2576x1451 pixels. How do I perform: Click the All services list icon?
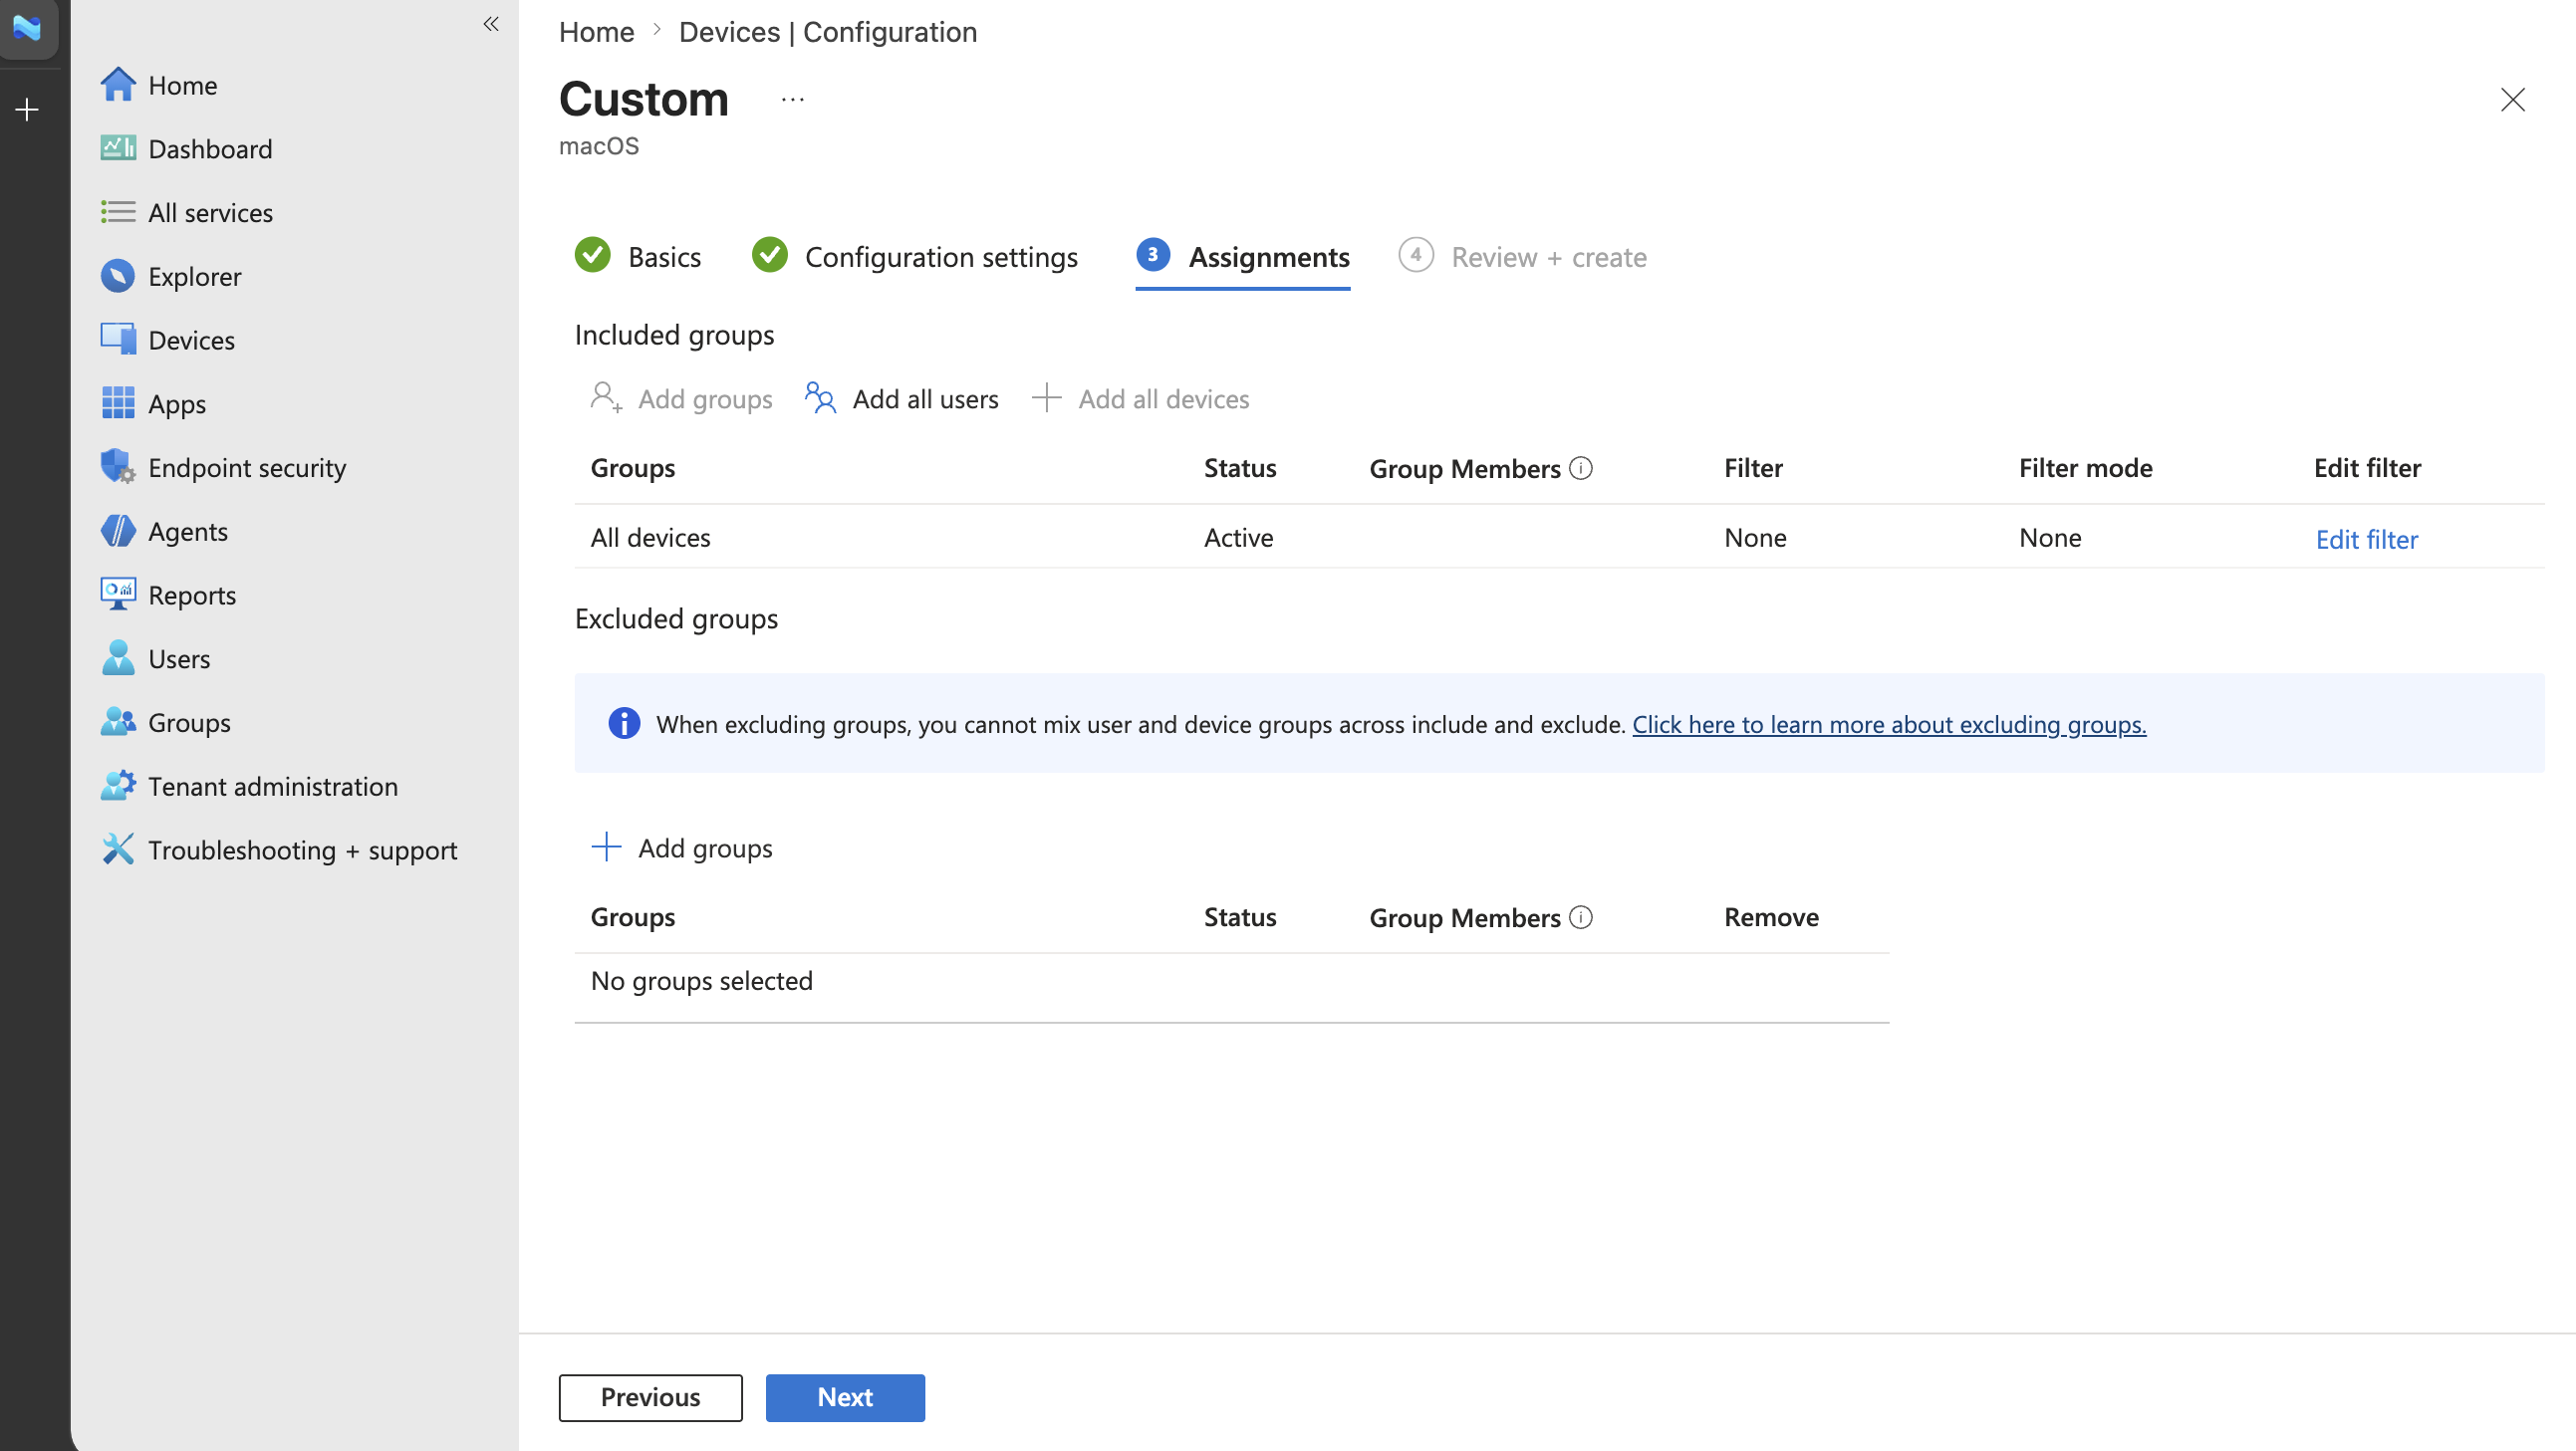[118, 212]
